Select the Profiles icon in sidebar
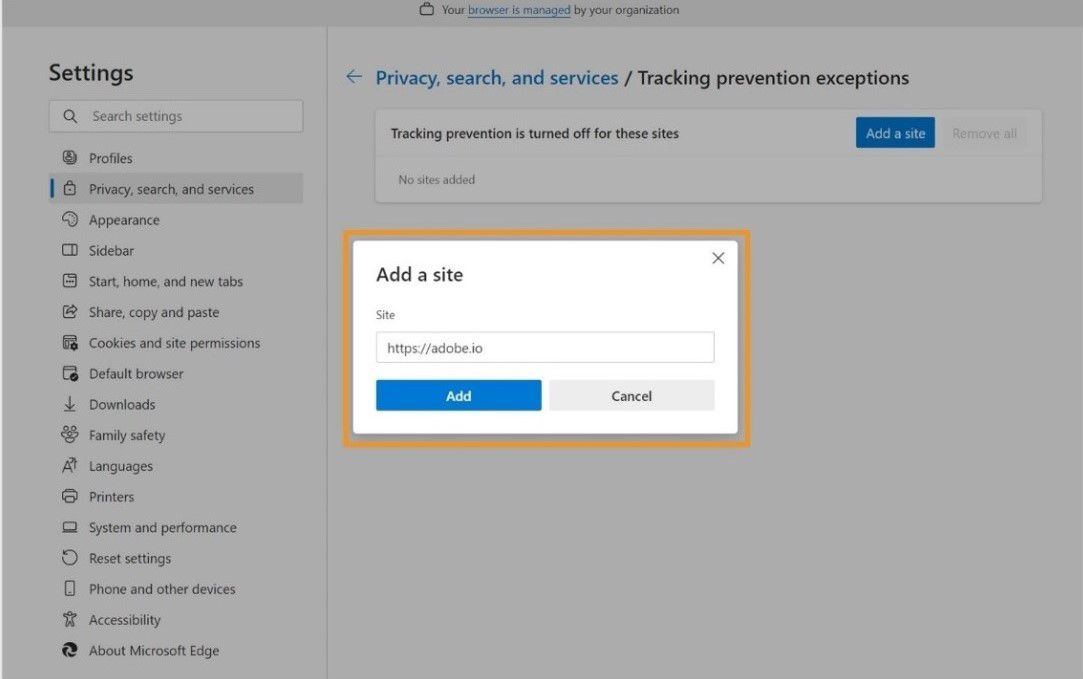Screen dimensions: 1083x679 point(69,157)
